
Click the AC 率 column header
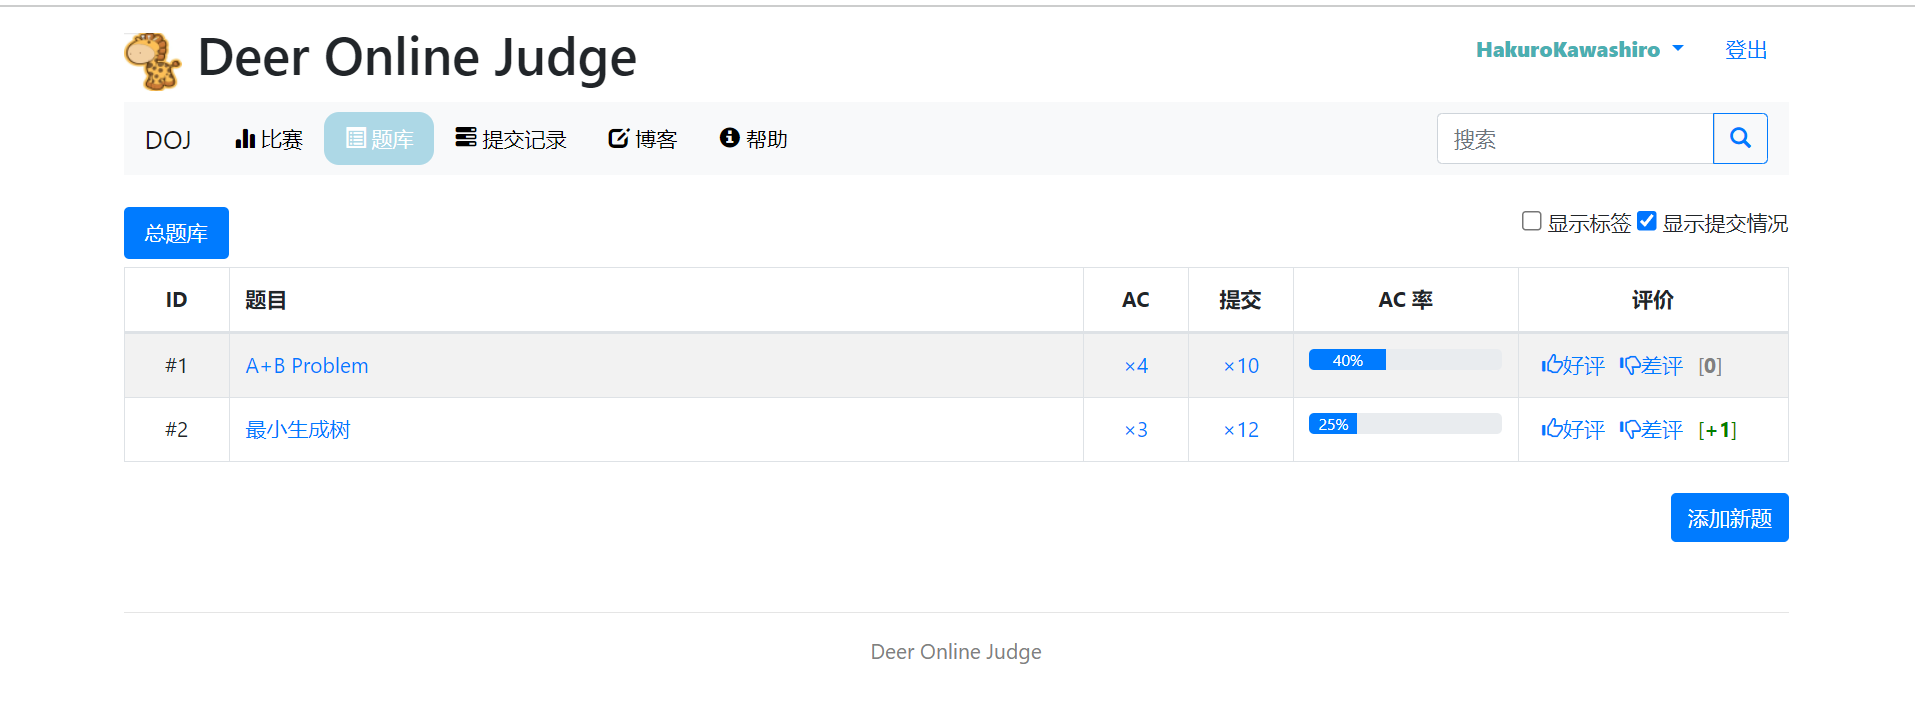coord(1405,300)
